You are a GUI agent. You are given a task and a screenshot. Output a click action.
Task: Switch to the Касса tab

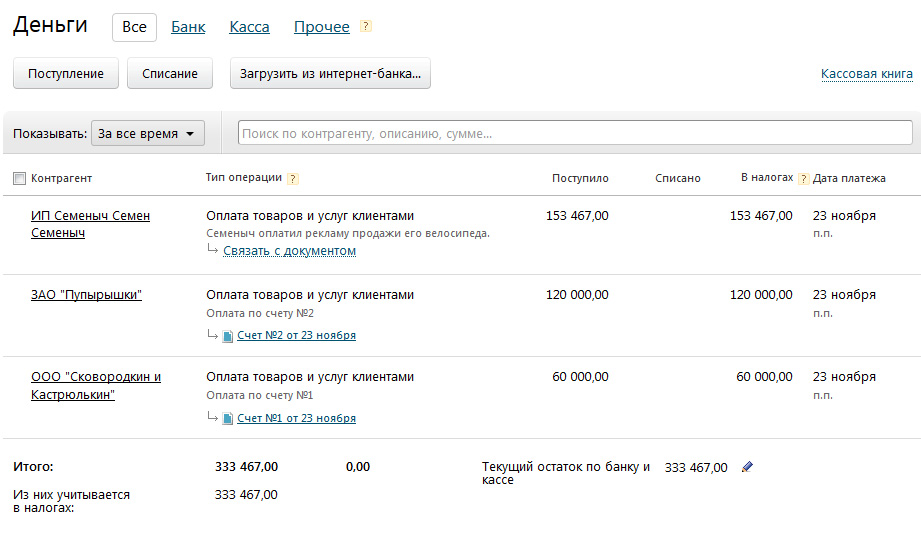[249, 27]
